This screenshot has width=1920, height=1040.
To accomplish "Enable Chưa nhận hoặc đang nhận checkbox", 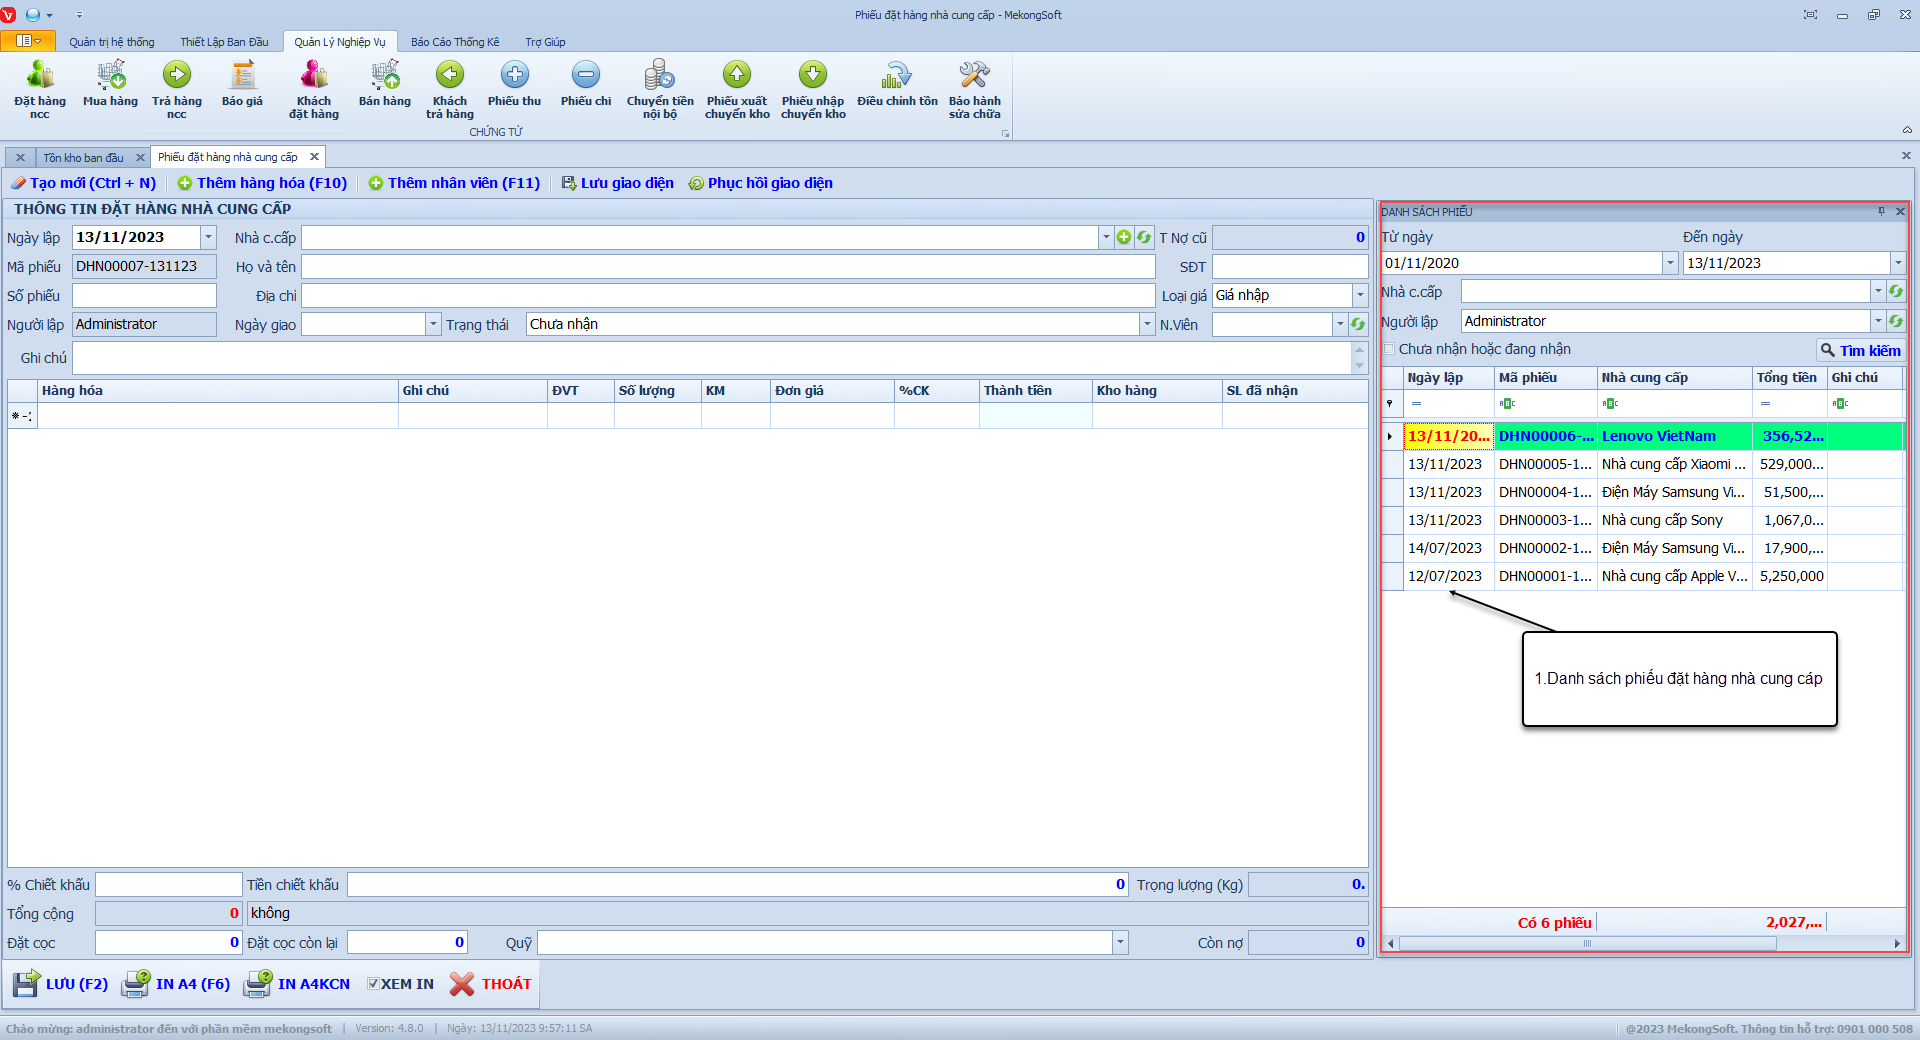I will [1389, 349].
